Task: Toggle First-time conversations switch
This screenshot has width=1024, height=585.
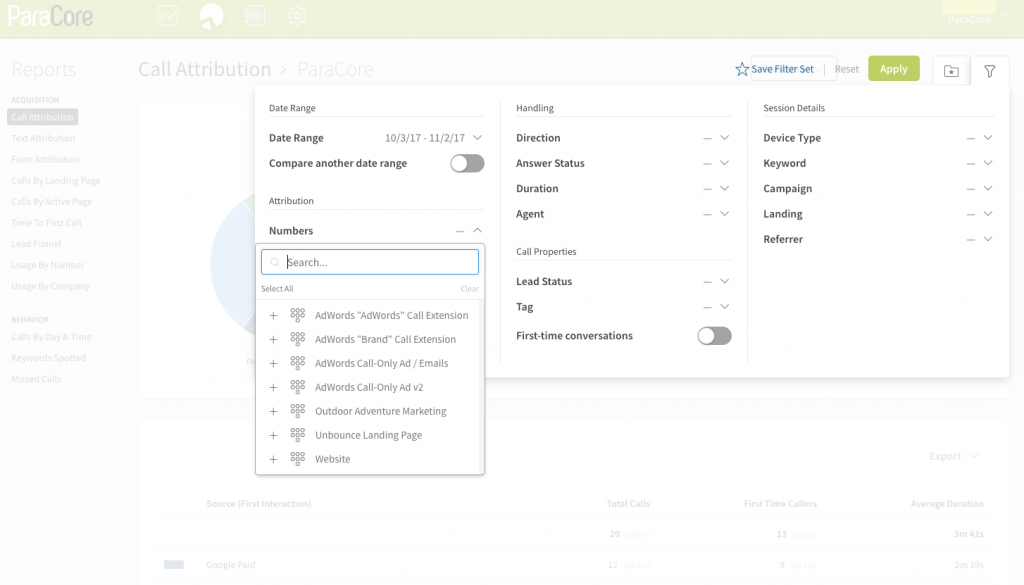Action: tap(714, 336)
